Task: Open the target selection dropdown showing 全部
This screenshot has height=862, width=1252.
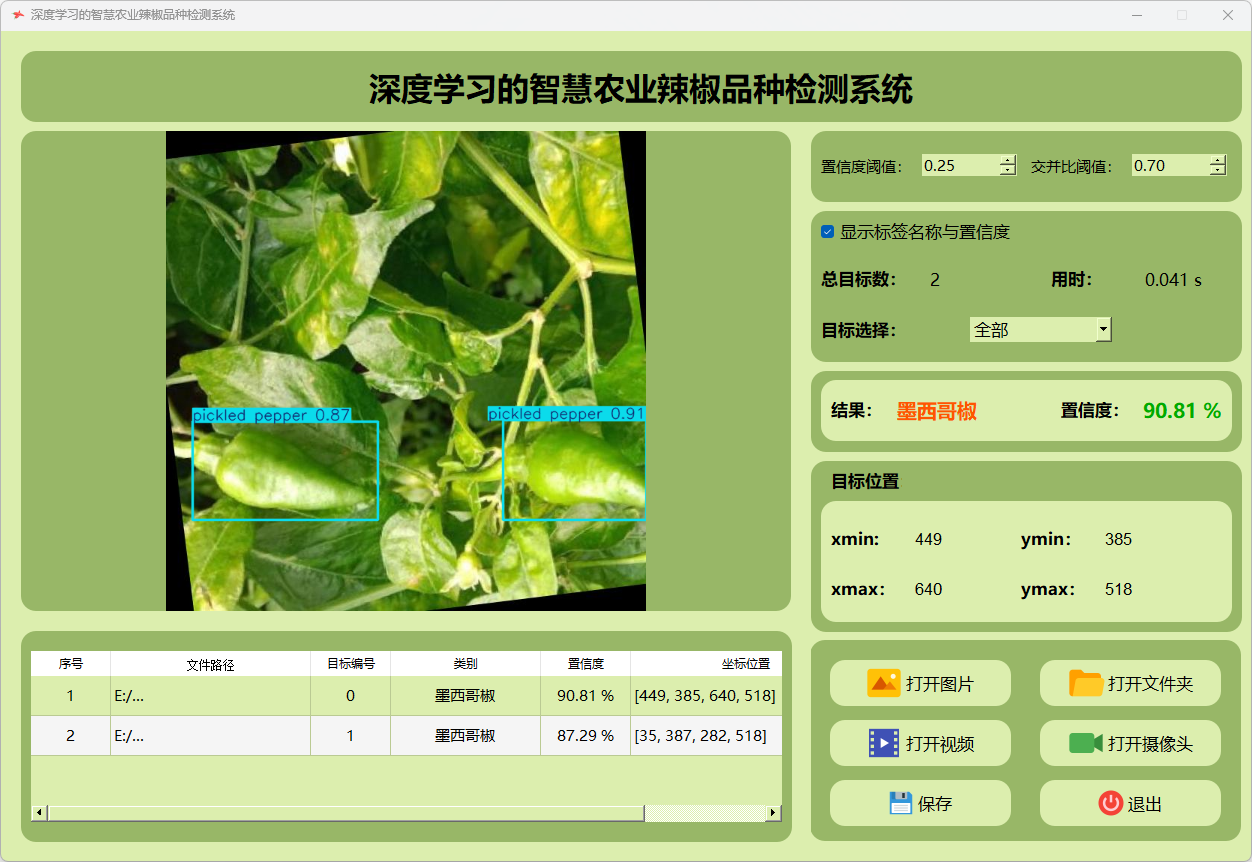Action: pos(1040,329)
